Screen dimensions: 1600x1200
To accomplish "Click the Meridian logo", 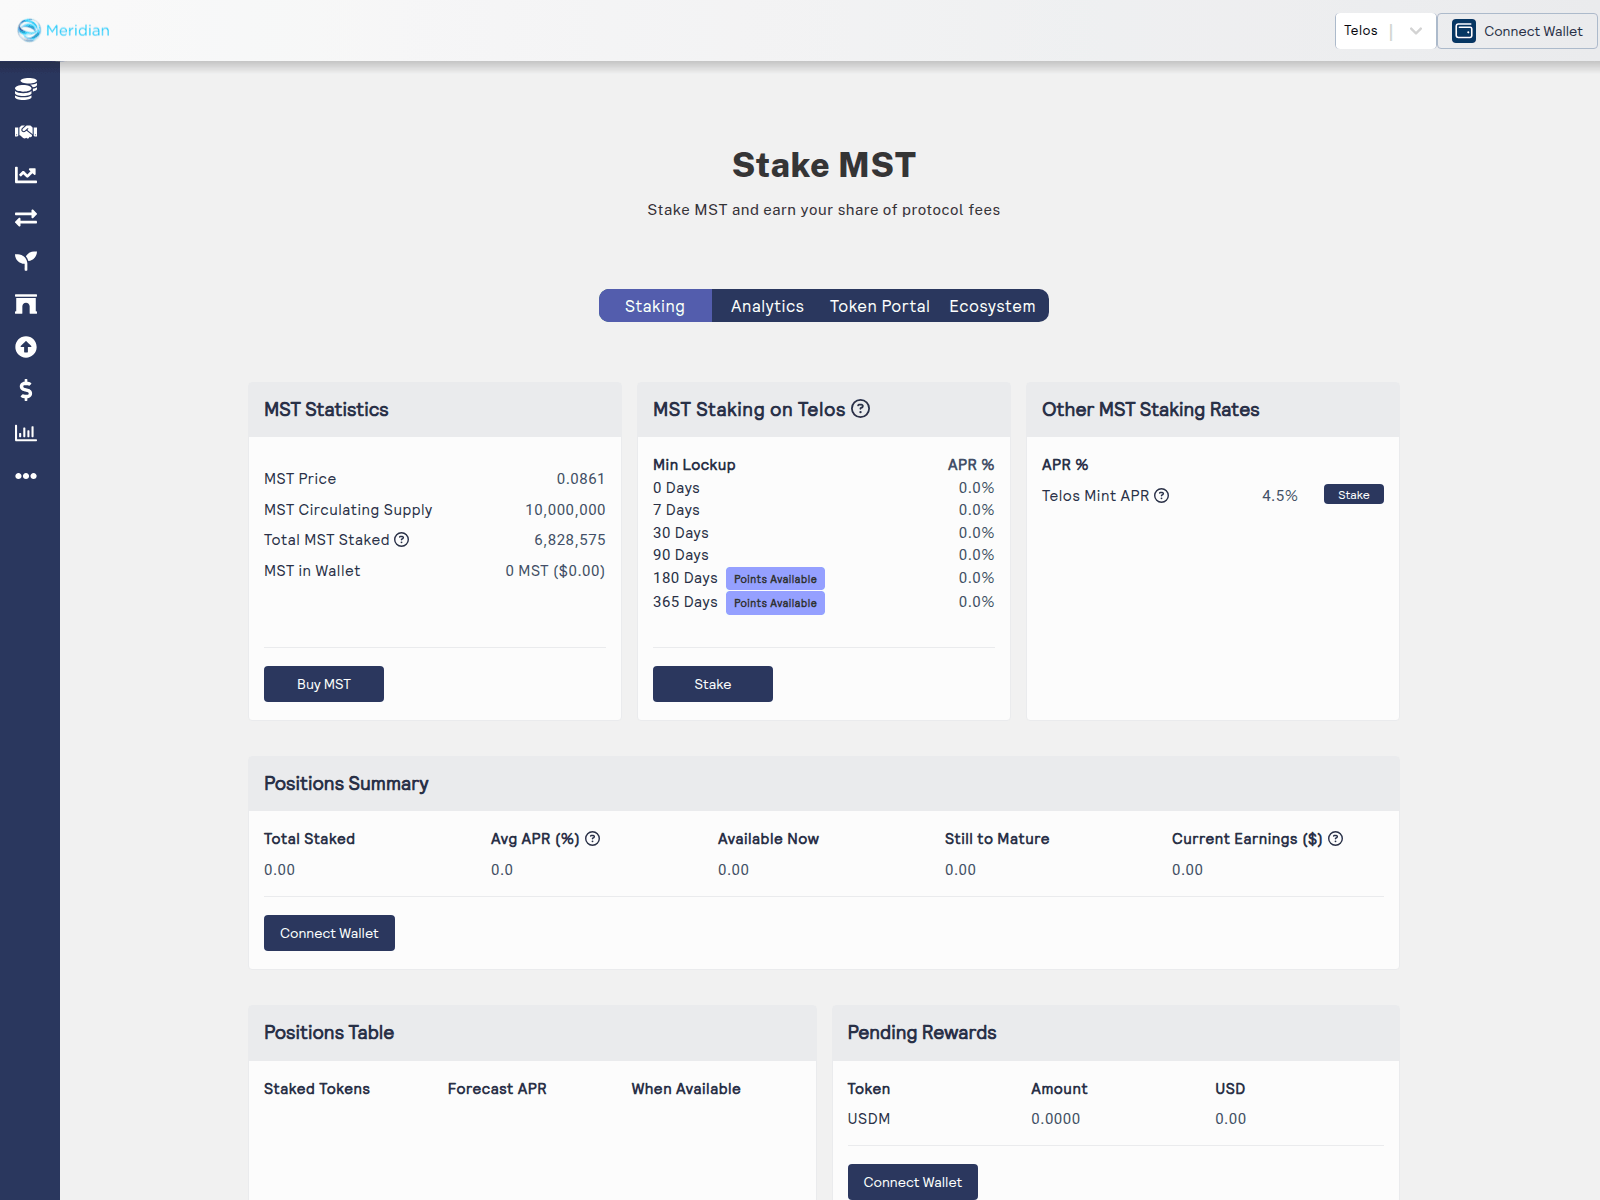I will point(64,30).
